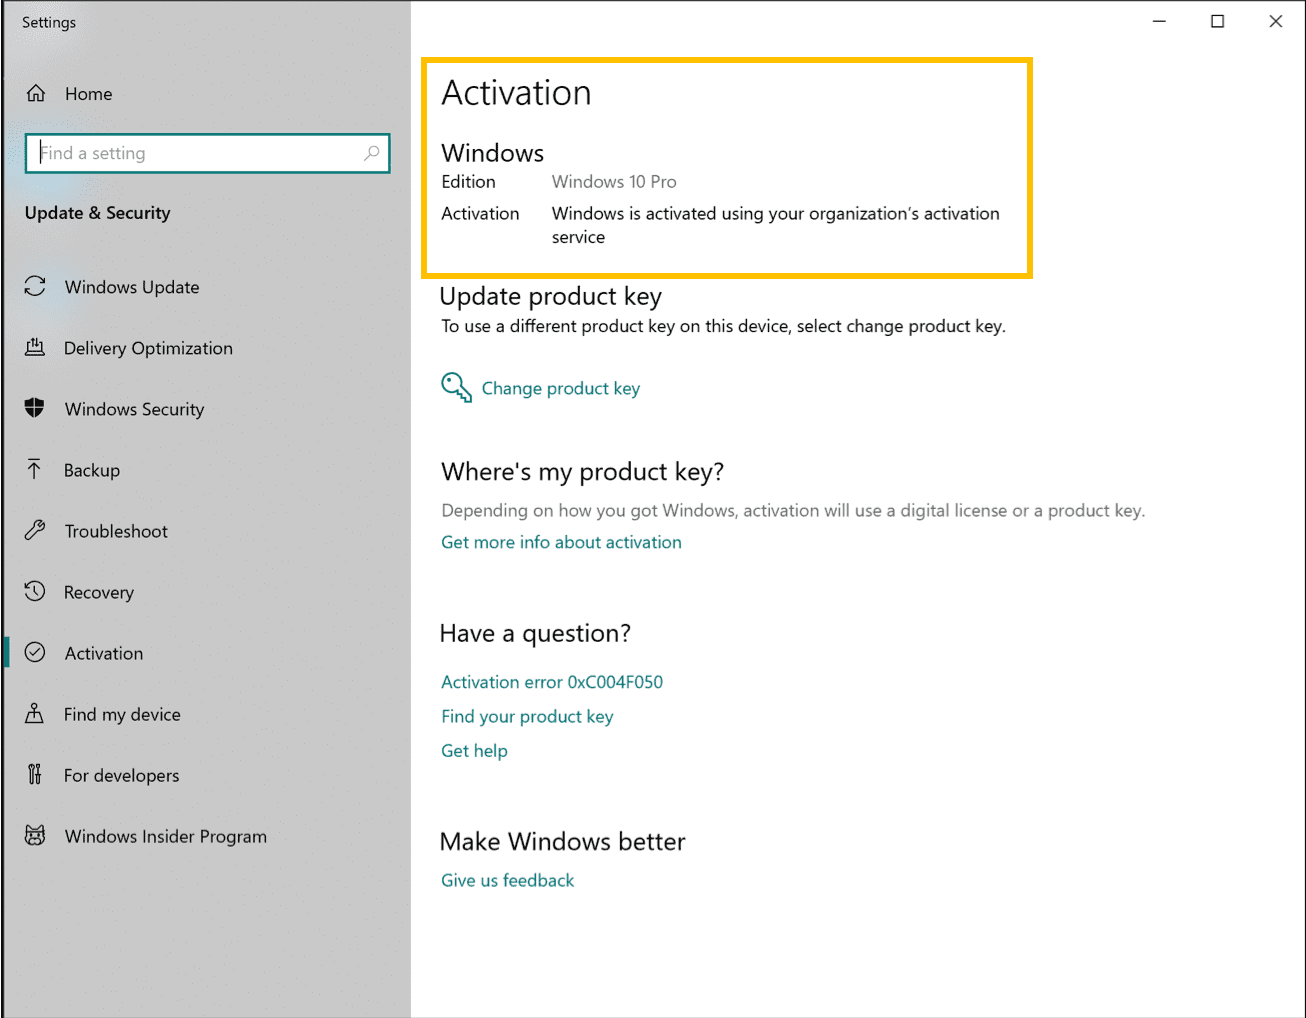Screen dimensions: 1306x1018
Task: Click Change product key link
Action: [561, 388]
